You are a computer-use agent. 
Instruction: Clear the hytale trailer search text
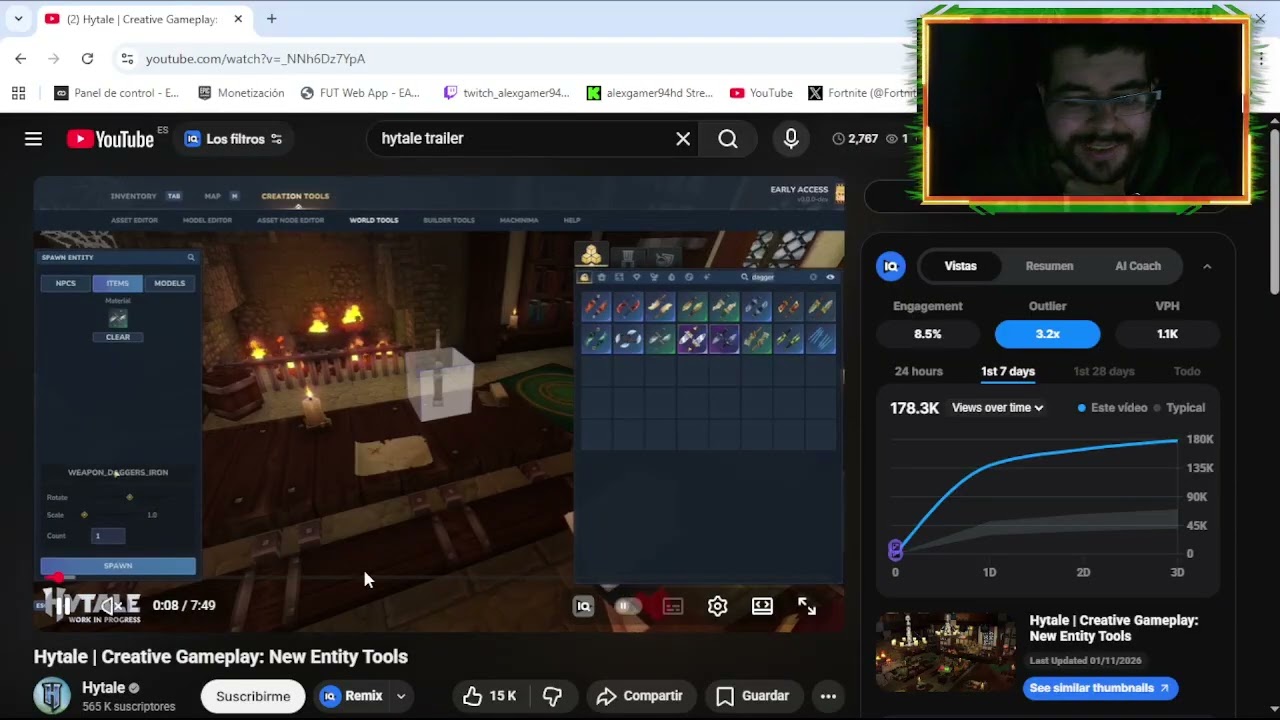(x=683, y=139)
